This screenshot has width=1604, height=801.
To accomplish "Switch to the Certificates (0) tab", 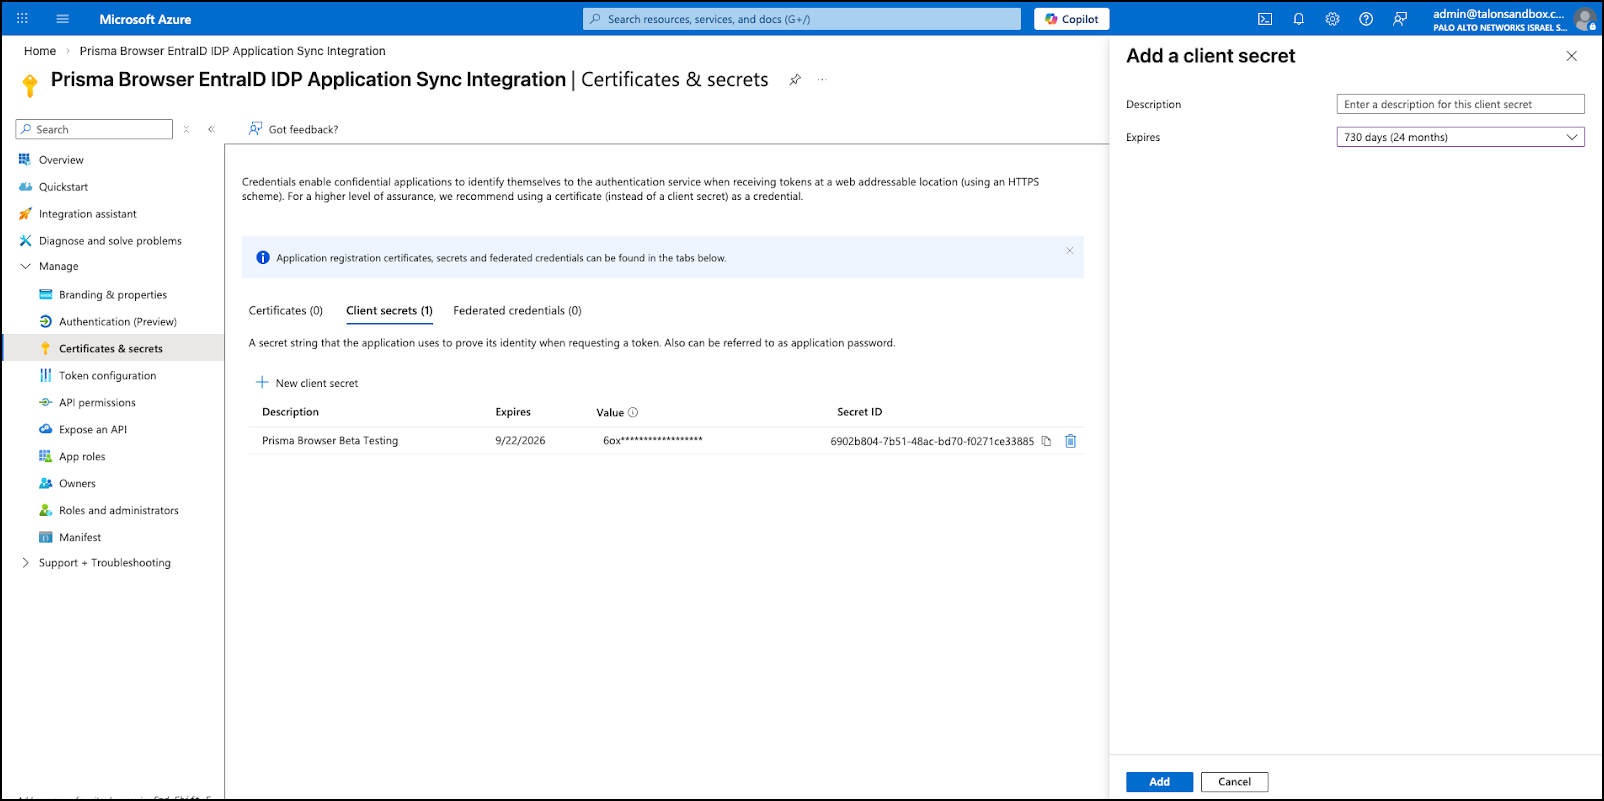I will click(x=286, y=311).
